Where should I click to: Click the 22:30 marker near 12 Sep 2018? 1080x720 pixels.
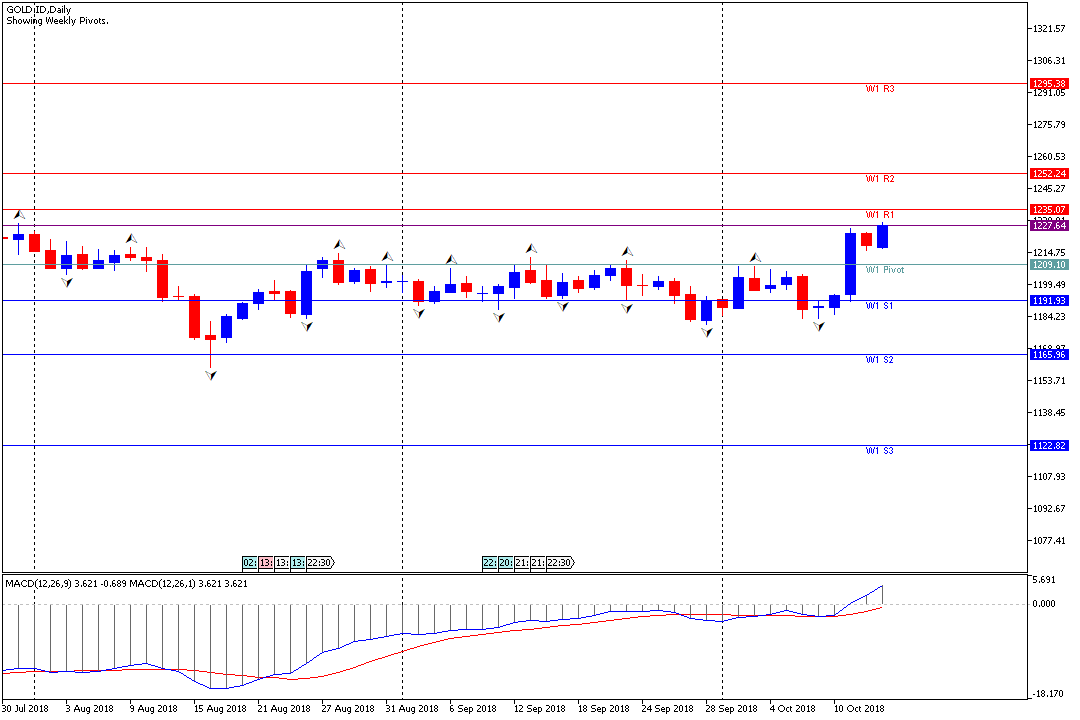(559, 563)
